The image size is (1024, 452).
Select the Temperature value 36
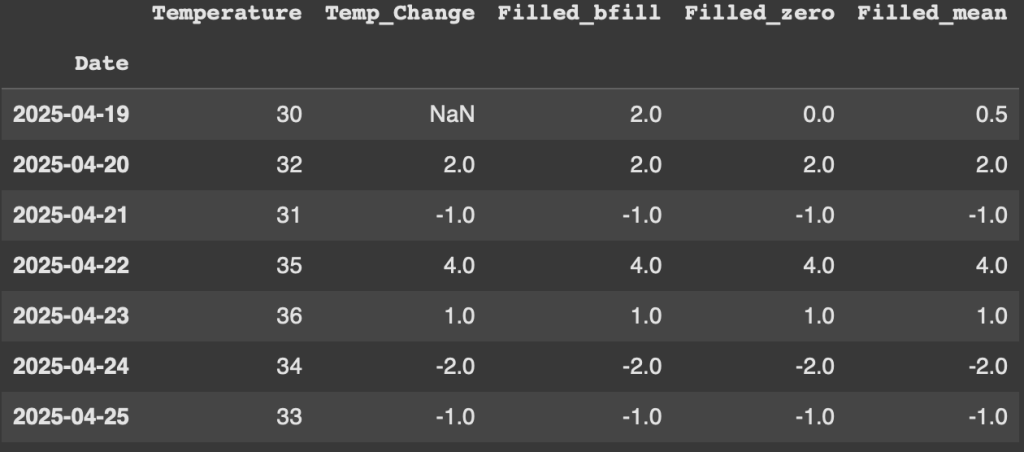(288, 316)
